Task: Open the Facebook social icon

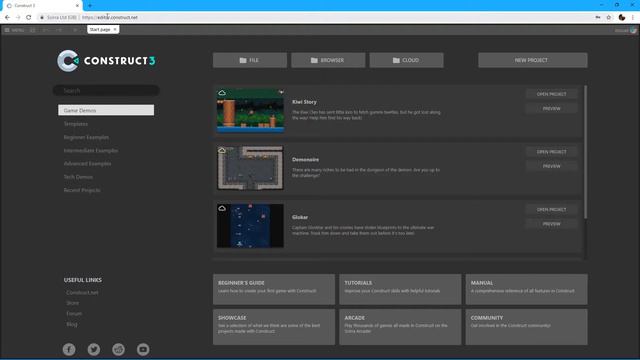Action: tap(69, 349)
